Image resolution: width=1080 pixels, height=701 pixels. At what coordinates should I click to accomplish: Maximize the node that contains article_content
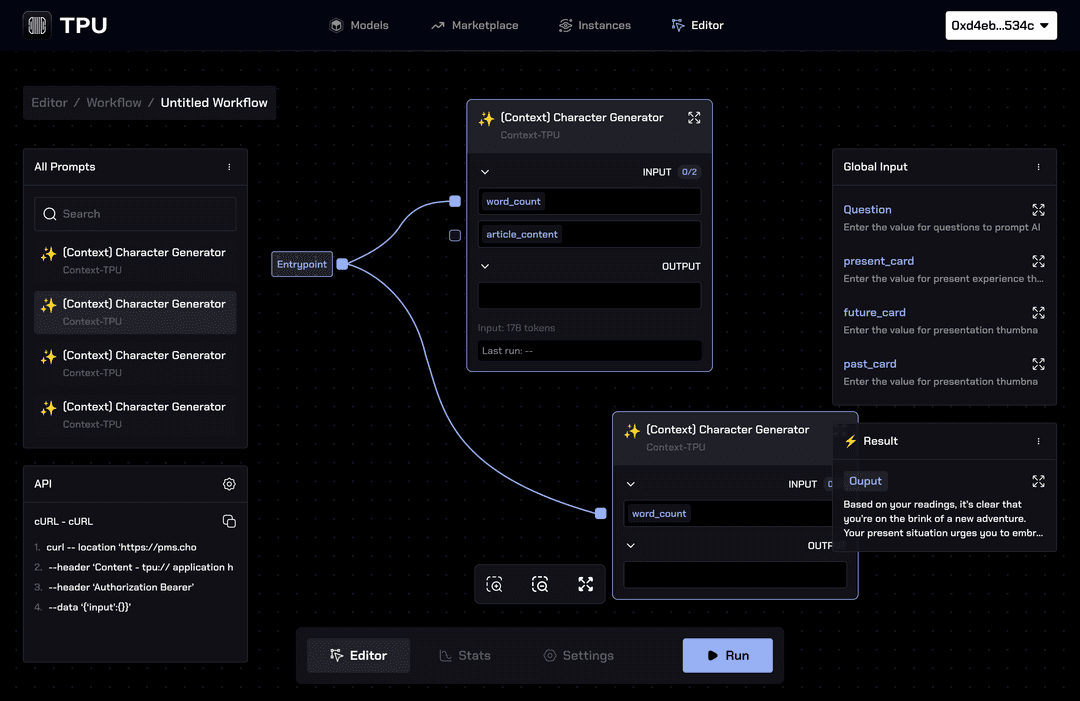694,118
